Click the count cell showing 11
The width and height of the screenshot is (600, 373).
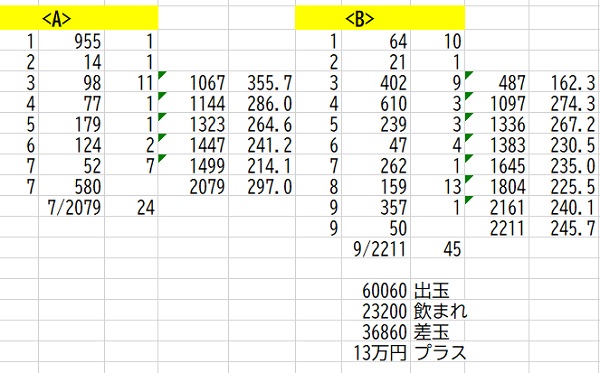(x=131, y=82)
